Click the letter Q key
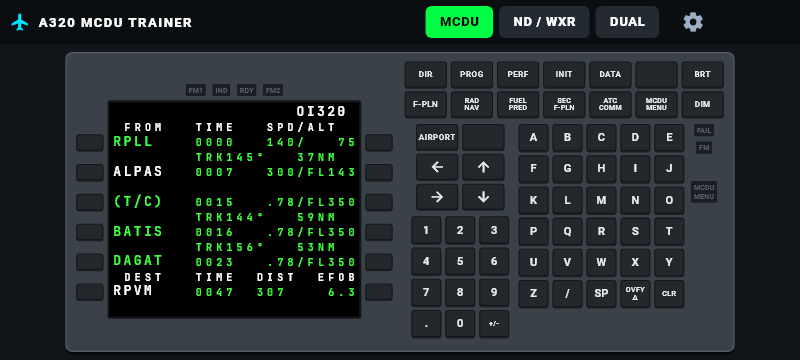This screenshot has height=360, width=800. pyautogui.click(x=567, y=232)
